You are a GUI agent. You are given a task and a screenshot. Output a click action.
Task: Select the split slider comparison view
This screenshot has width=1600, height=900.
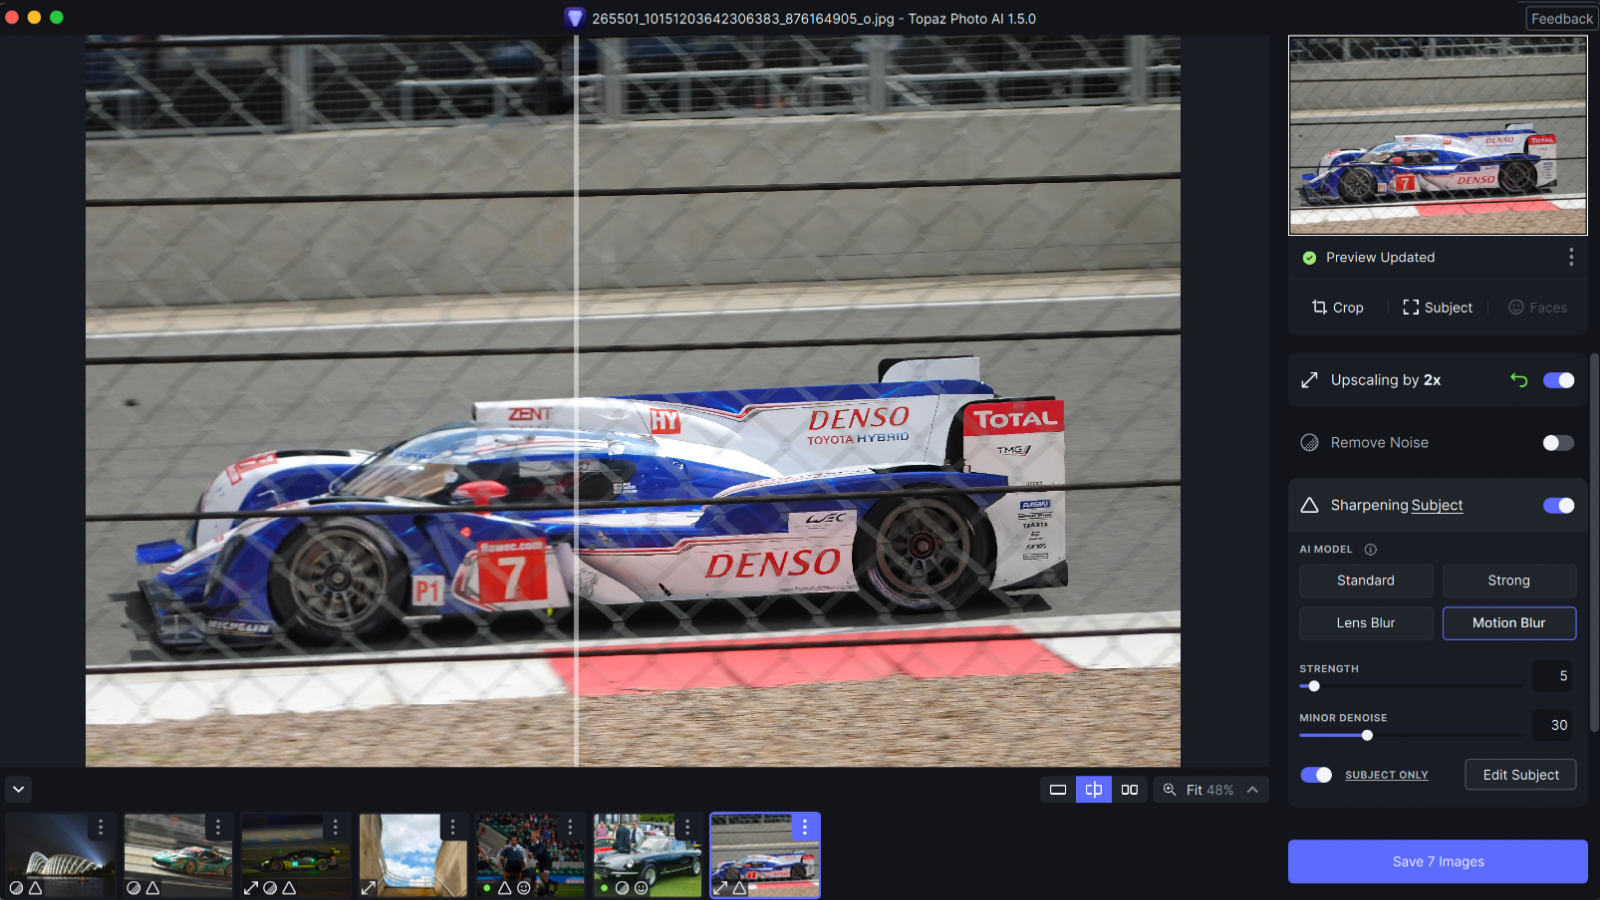(1094, 790)
